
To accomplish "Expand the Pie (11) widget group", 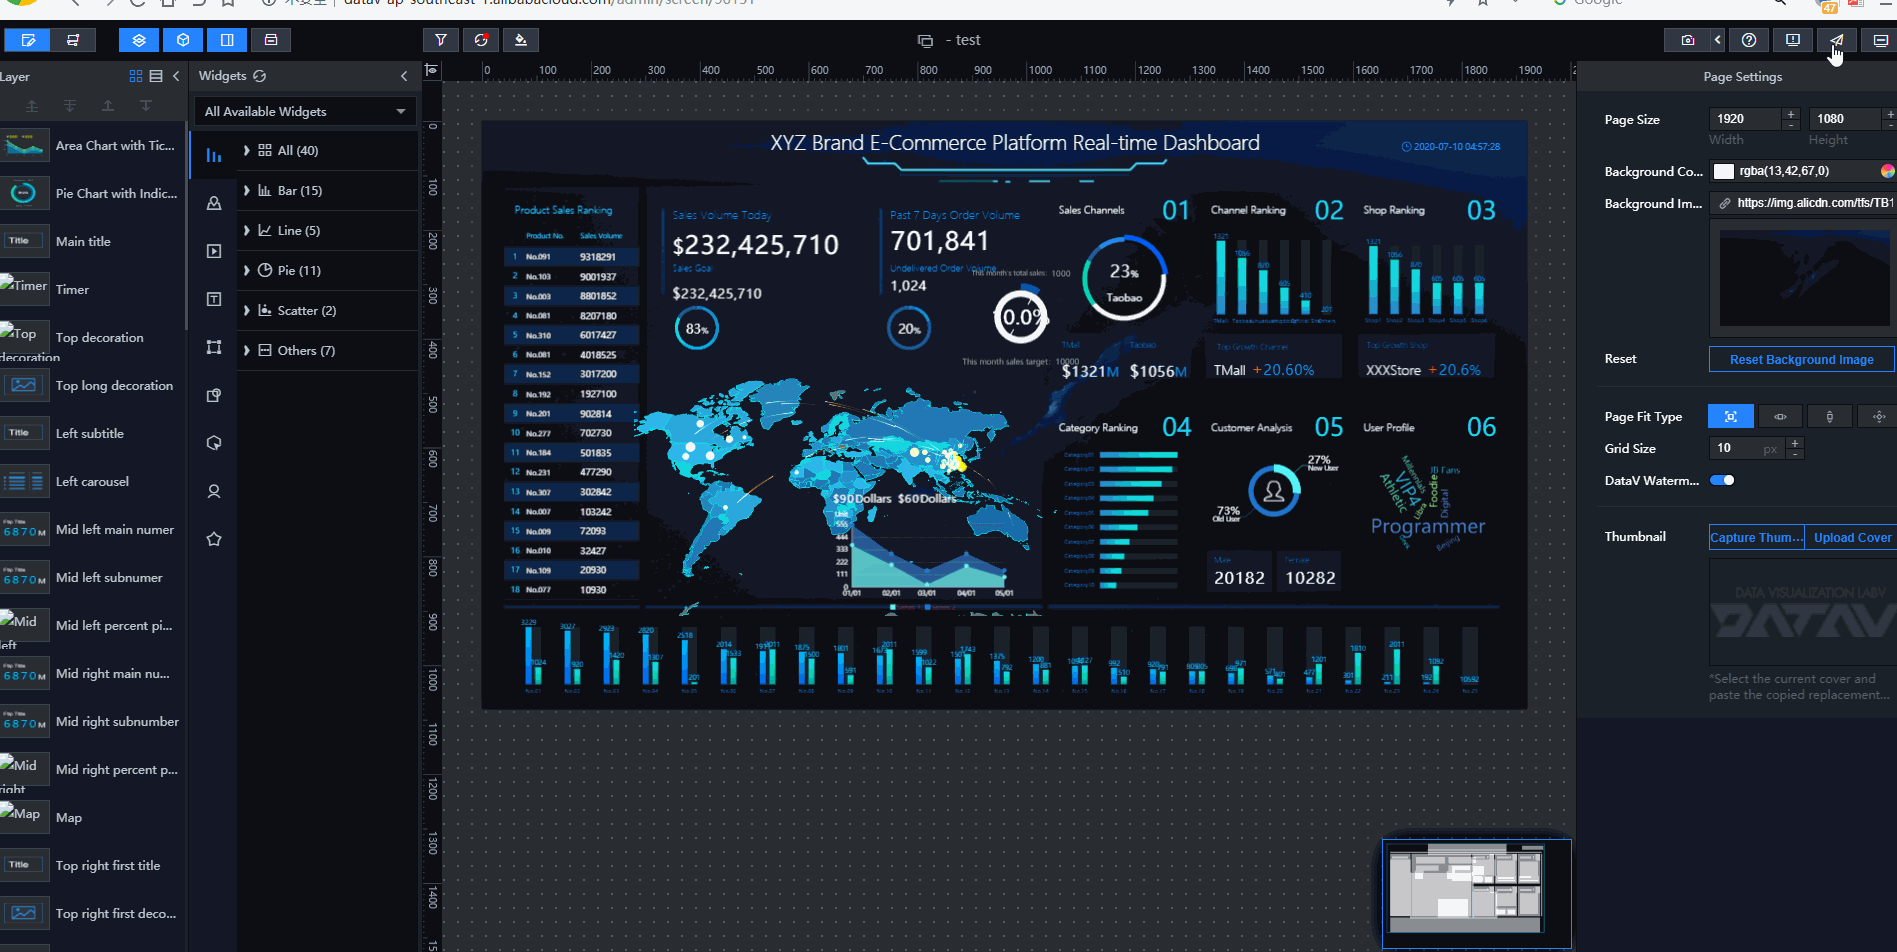I will coord(247,270).
